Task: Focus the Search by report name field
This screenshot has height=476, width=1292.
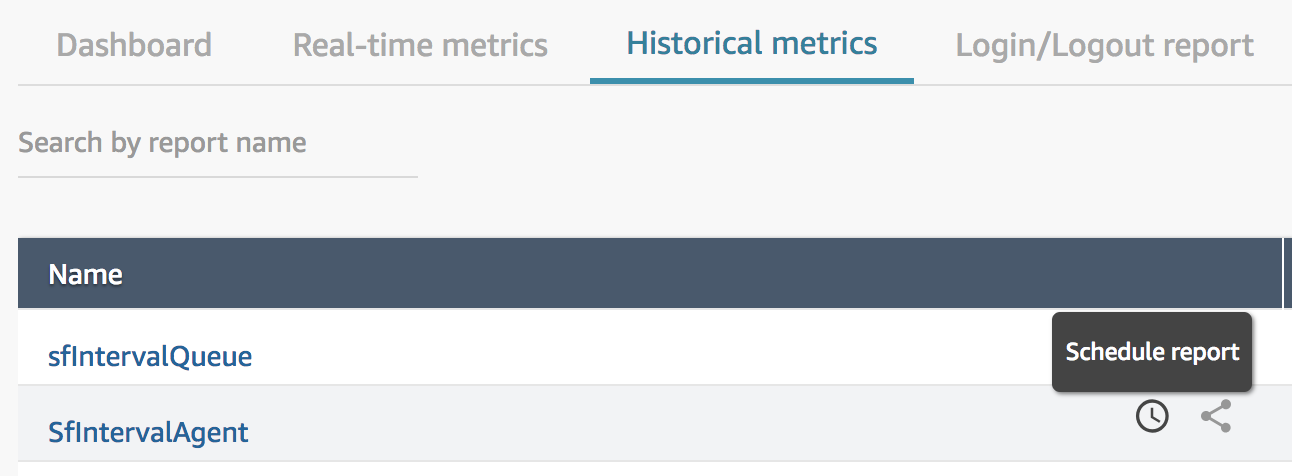Action: coord(217,143)
